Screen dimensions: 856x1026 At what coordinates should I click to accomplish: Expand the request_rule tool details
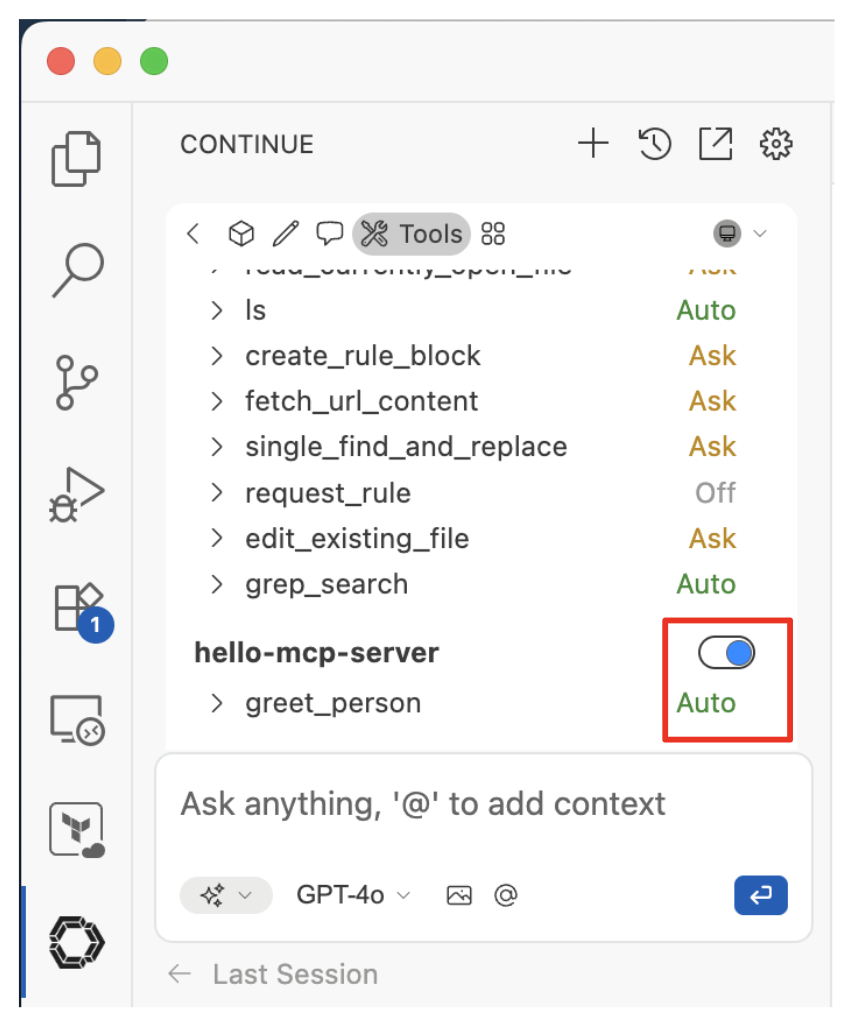(217, 493)
